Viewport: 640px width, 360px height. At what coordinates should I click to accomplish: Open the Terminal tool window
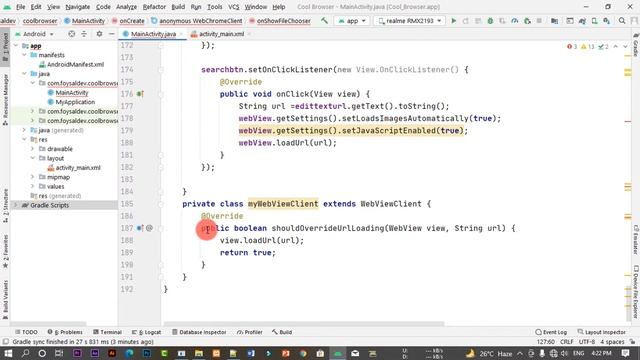107,332
